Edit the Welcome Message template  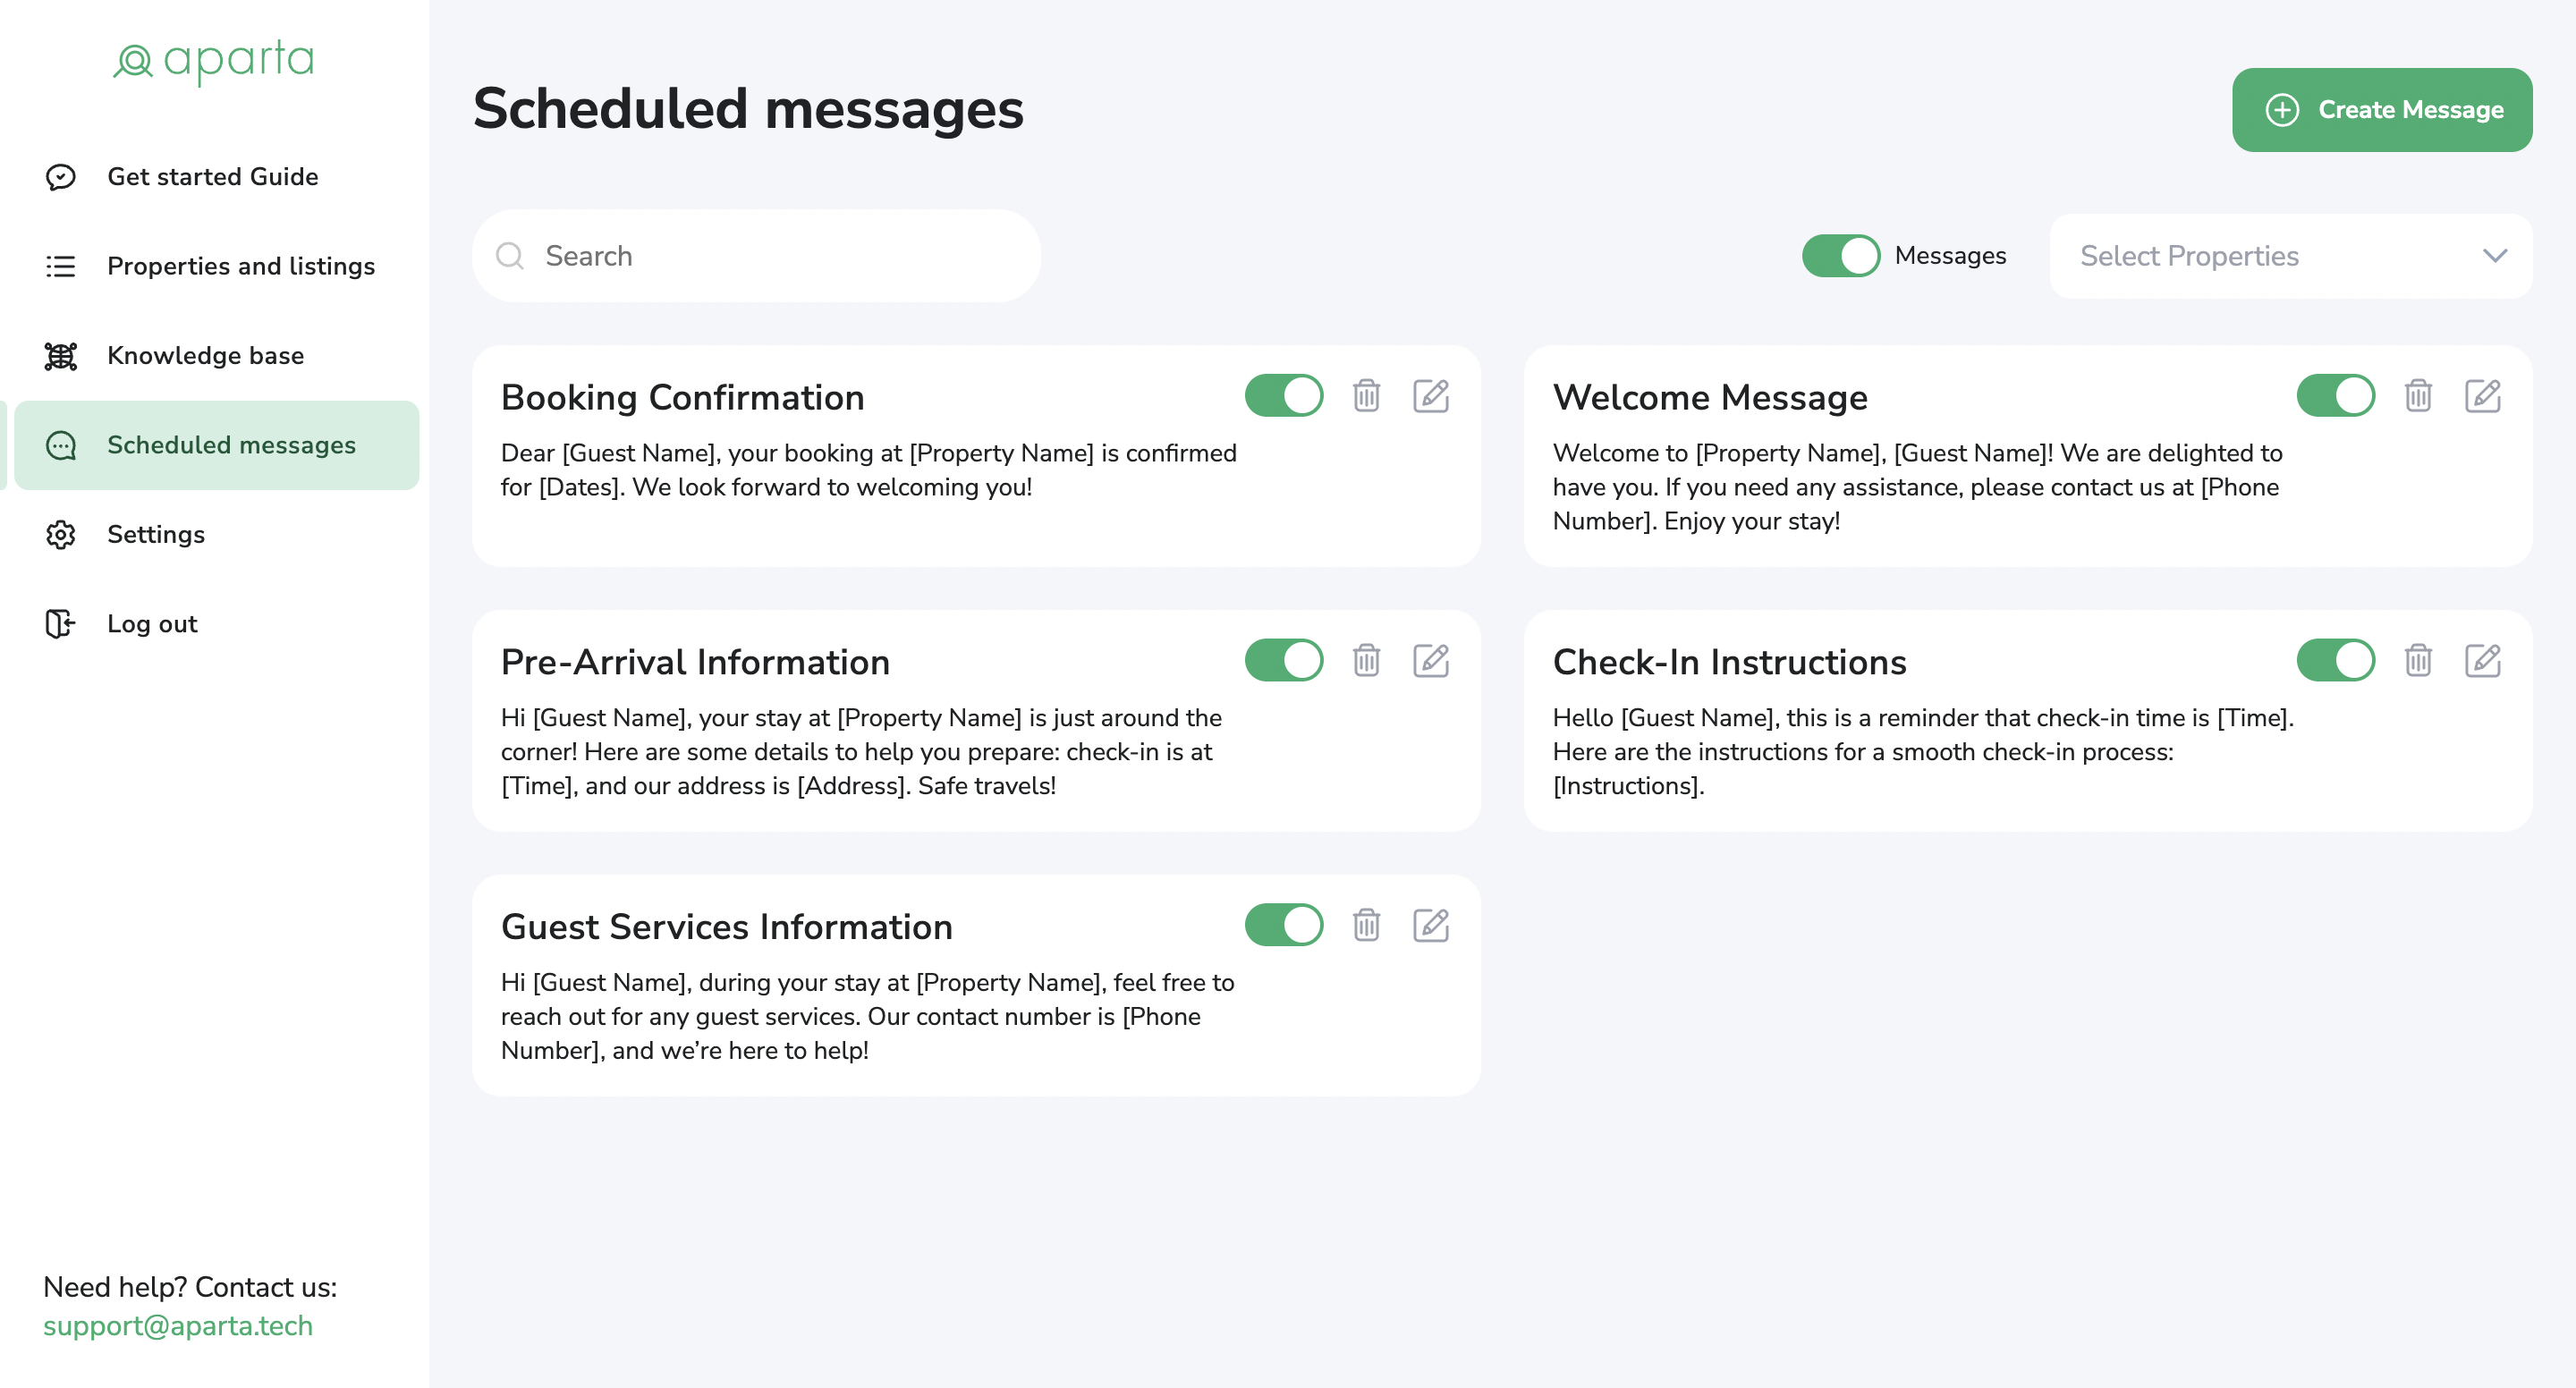[x=2482, y=396]
